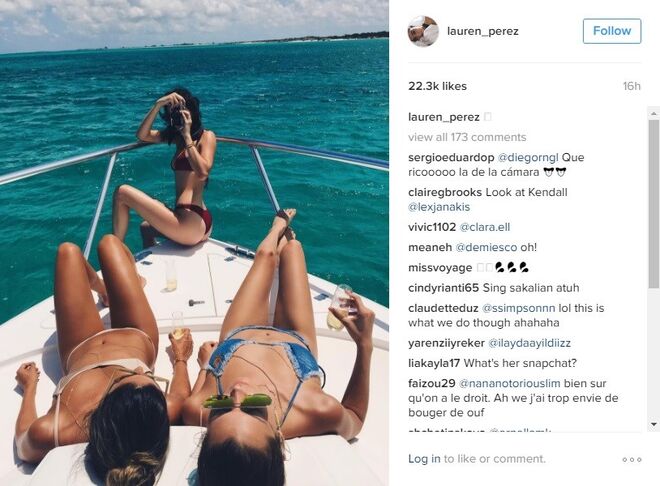Open the three-dot more options menu
Image resolution: width=660 pixels, height=486 pixels.
[x=632, y=459]
